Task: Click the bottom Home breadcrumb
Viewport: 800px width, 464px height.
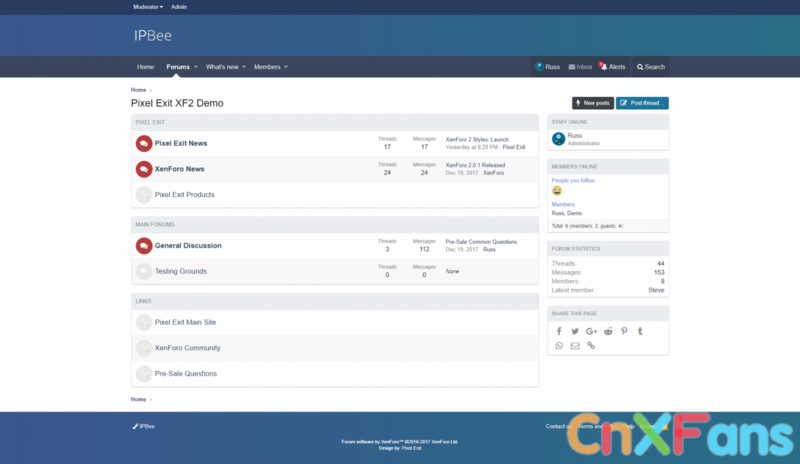Action: tap(138, 399)
